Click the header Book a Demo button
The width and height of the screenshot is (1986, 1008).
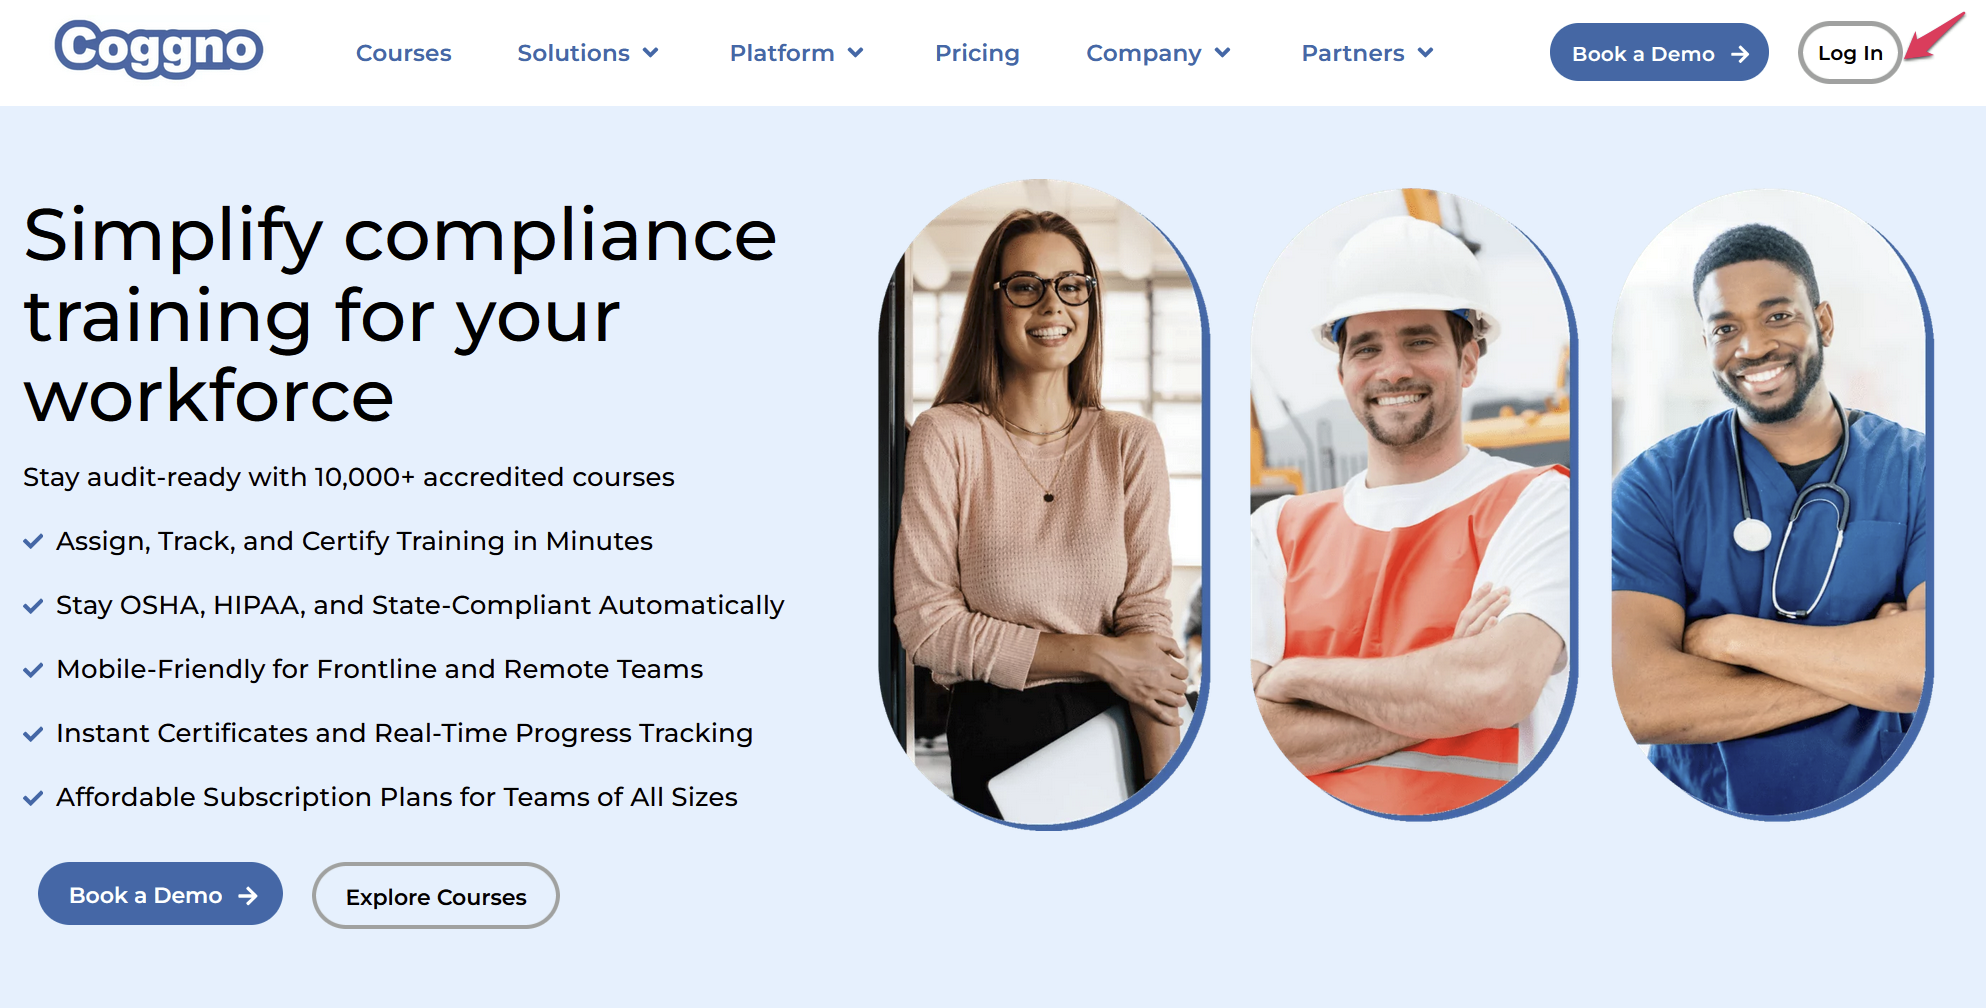tap(1659, 53)
